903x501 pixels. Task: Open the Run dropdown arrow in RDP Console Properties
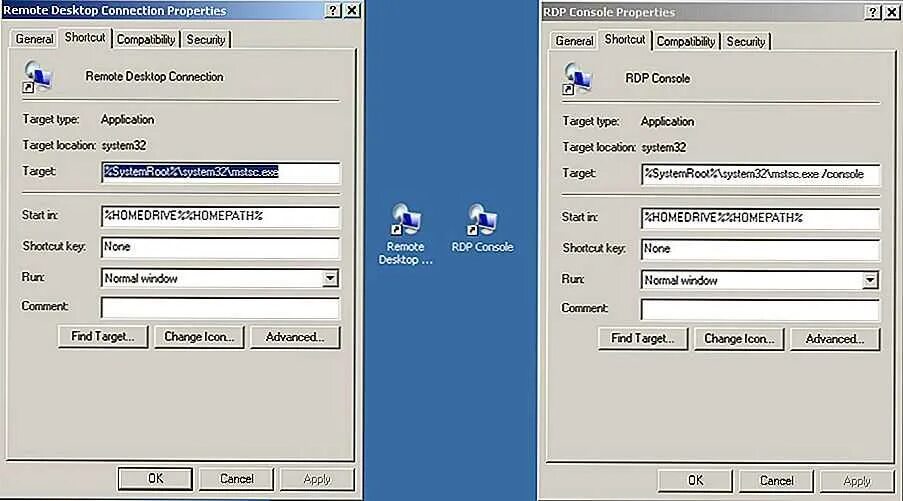870,280
